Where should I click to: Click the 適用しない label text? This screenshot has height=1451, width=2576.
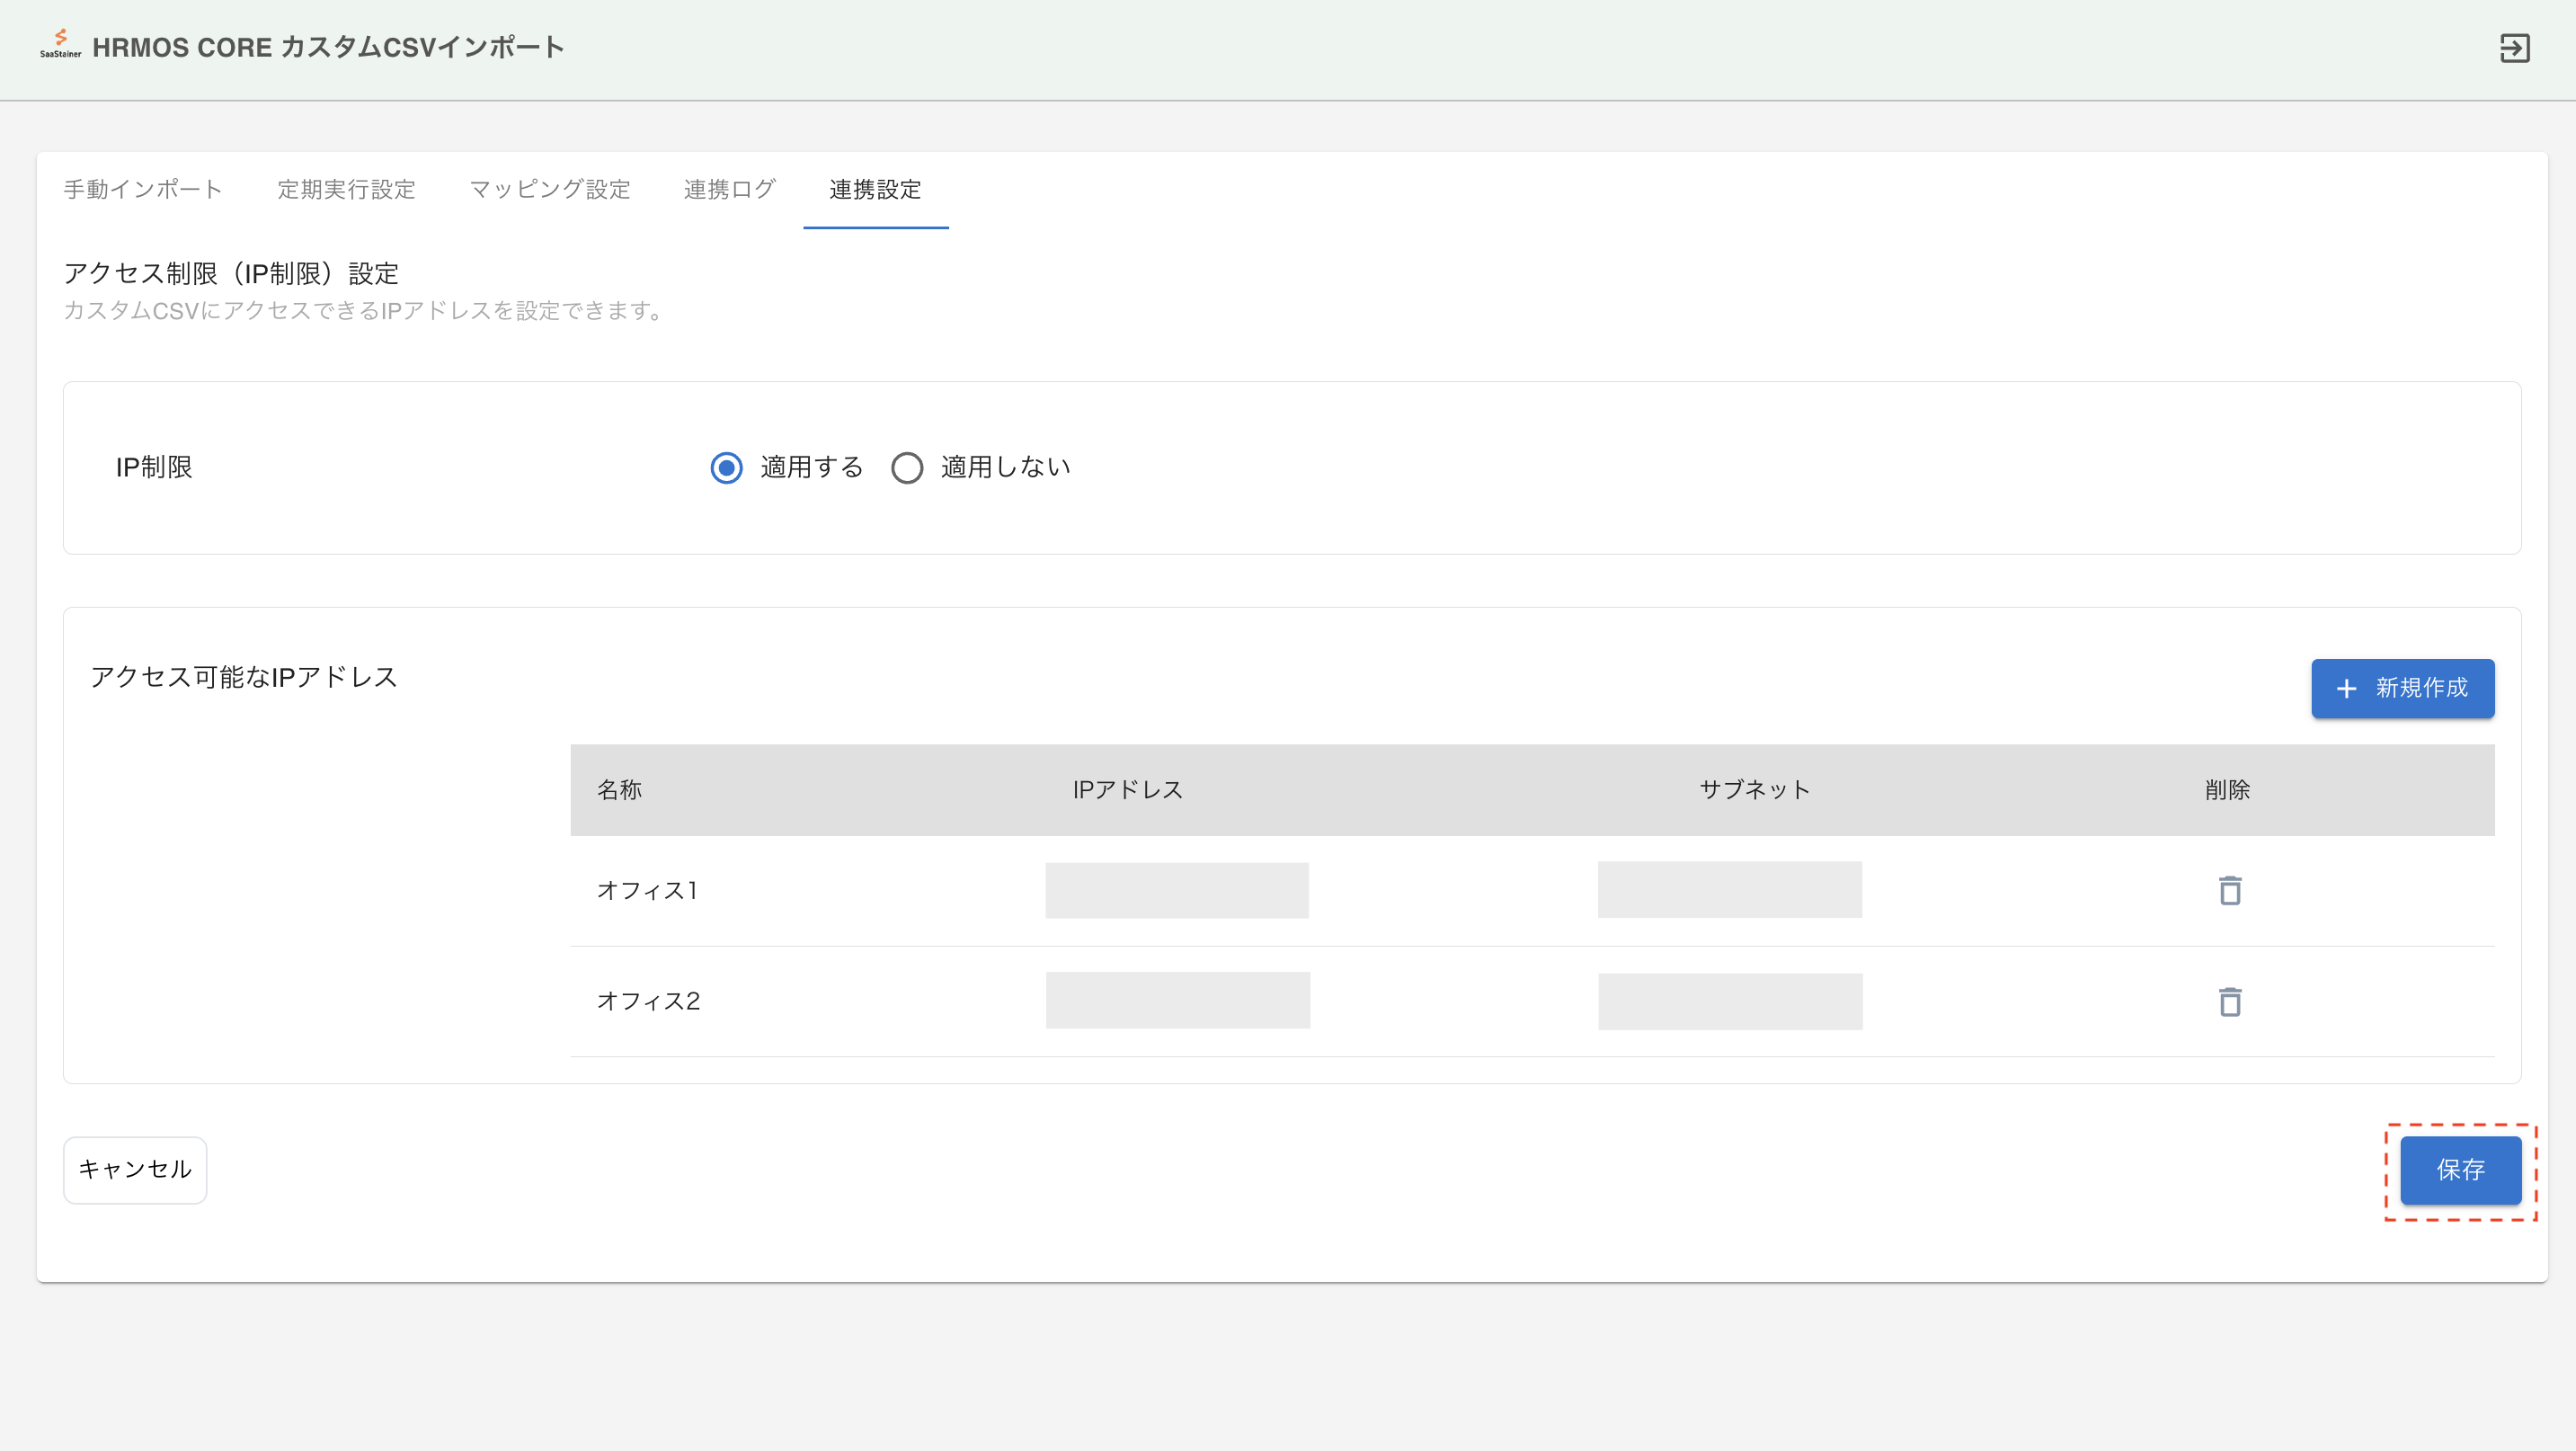point(1004,467)
